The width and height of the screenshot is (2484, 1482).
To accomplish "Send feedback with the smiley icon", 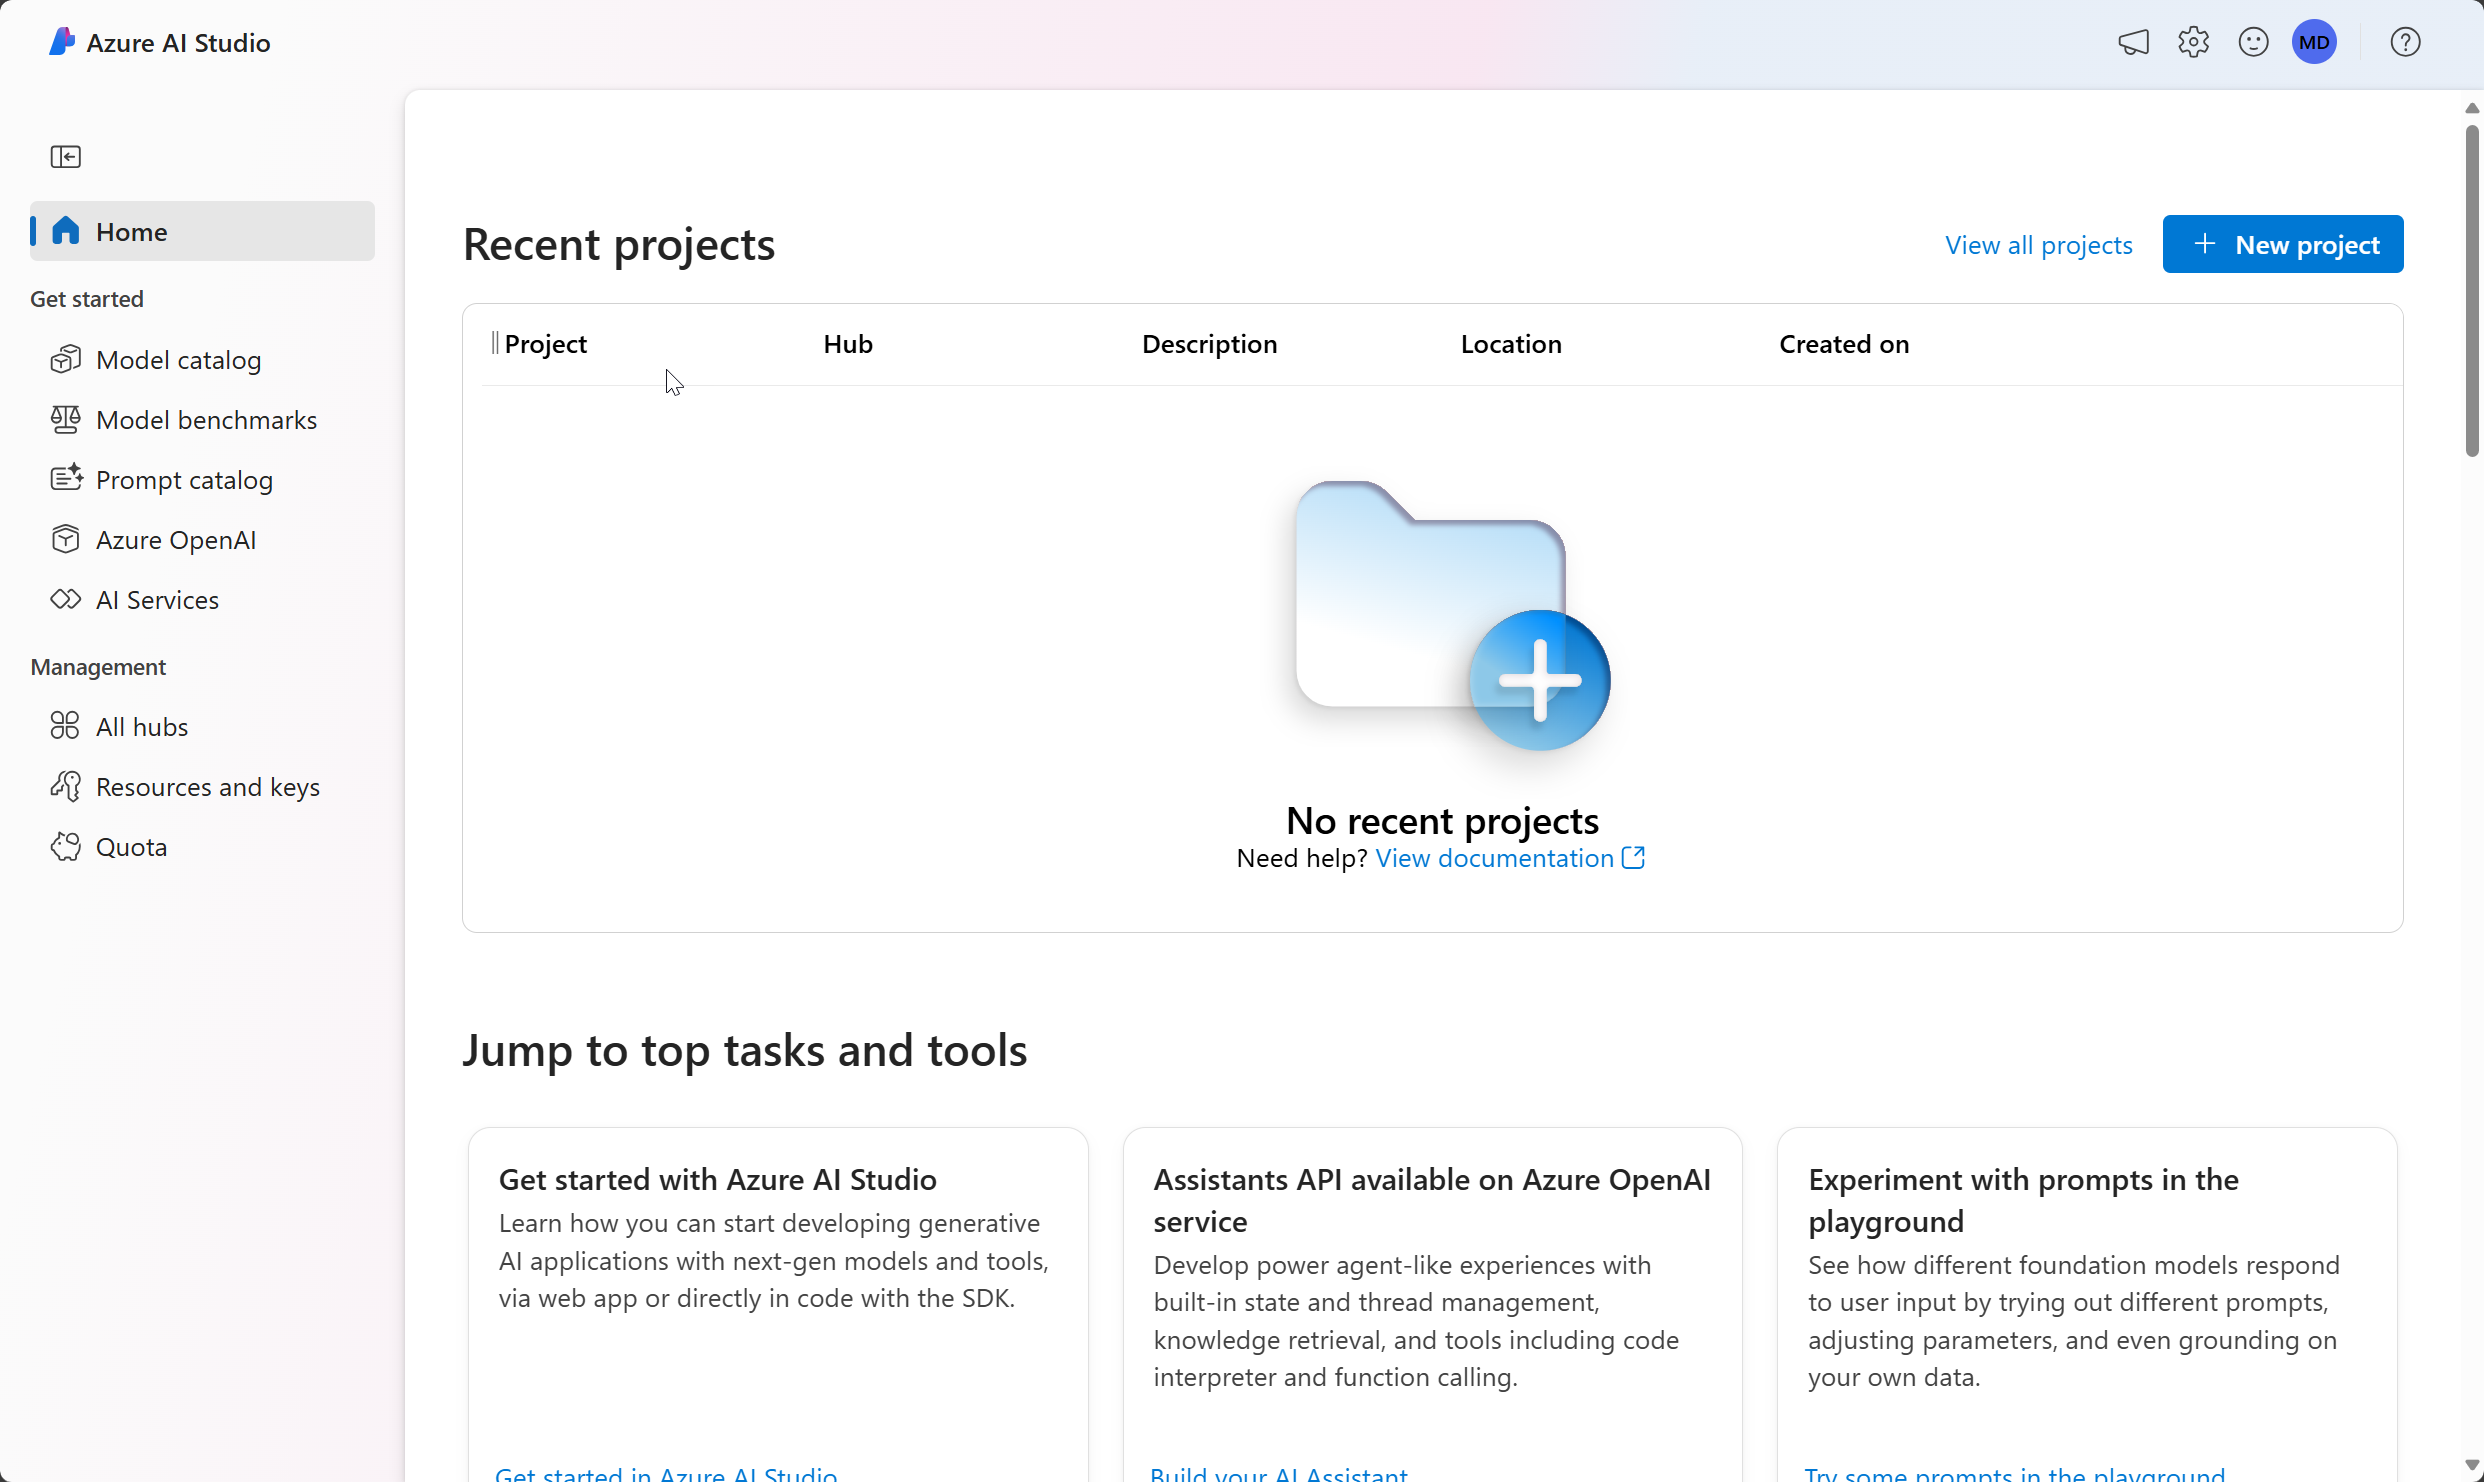I will tap(2253, 42).
